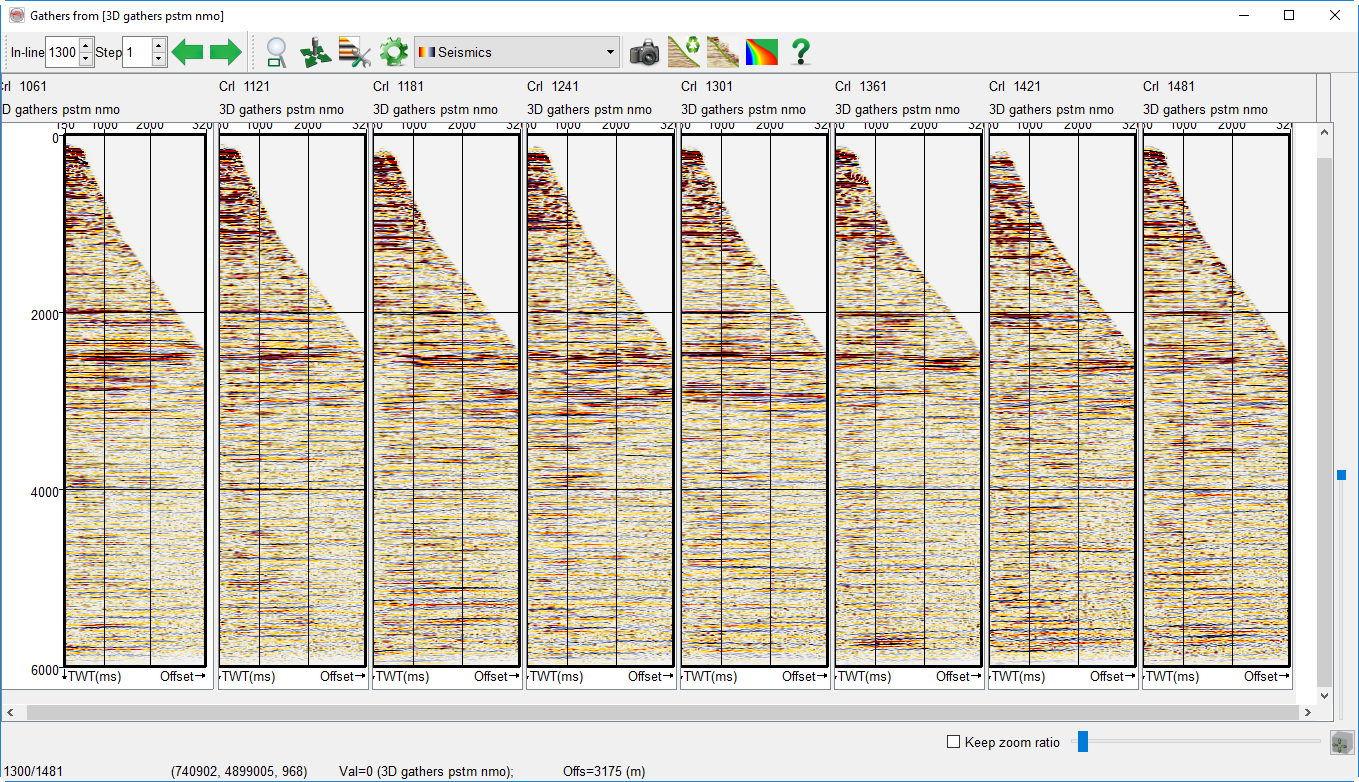Screen dimensions: 1359x782
Task: Click the rainbow color gradient icon
Action: pos(762,52)
